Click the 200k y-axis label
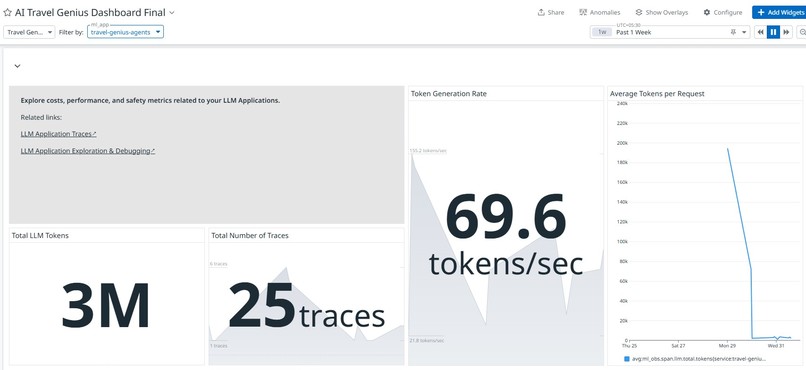806x370 pixels. (621, 143)
